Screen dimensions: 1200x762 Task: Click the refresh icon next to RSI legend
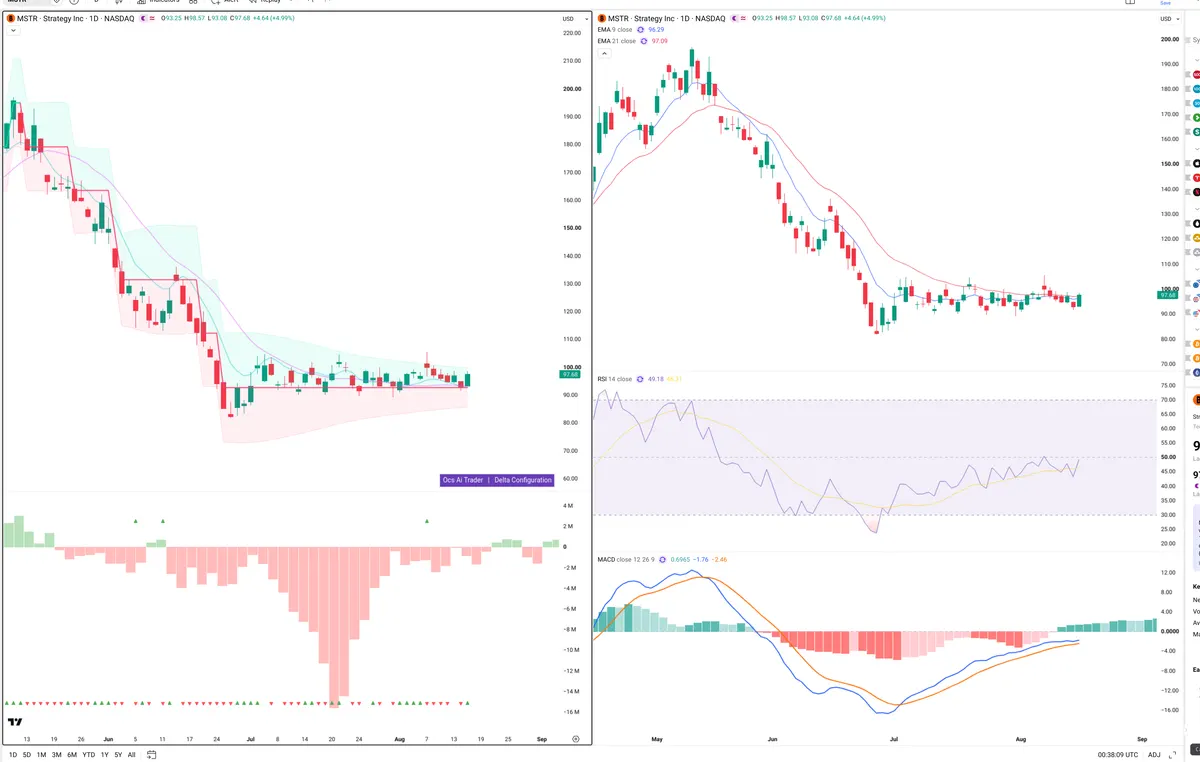640,379
